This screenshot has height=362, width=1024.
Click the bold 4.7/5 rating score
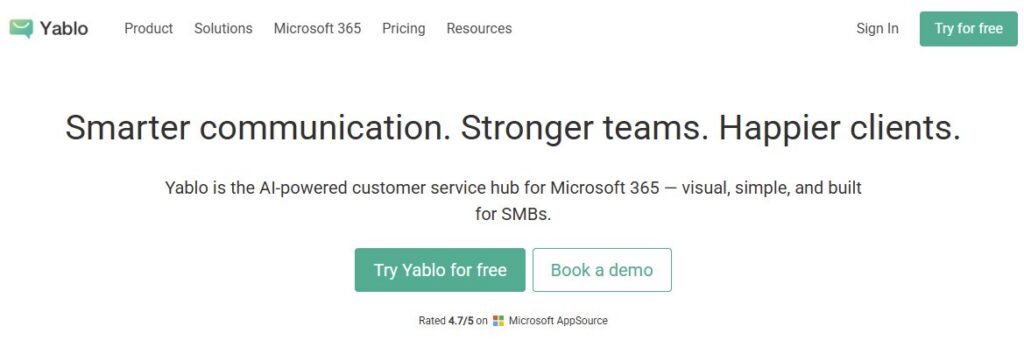pos(461,321)
